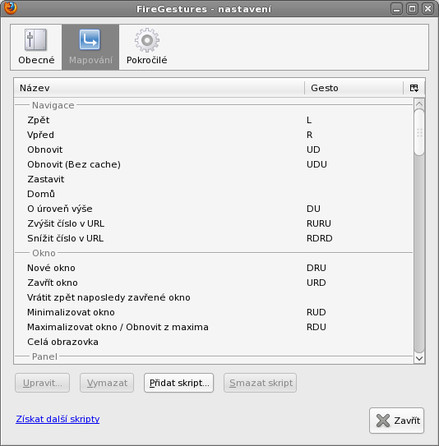The image size is (439, 446).
Task: Open the Pokročilé gear tab
Action: click(147, 47)
